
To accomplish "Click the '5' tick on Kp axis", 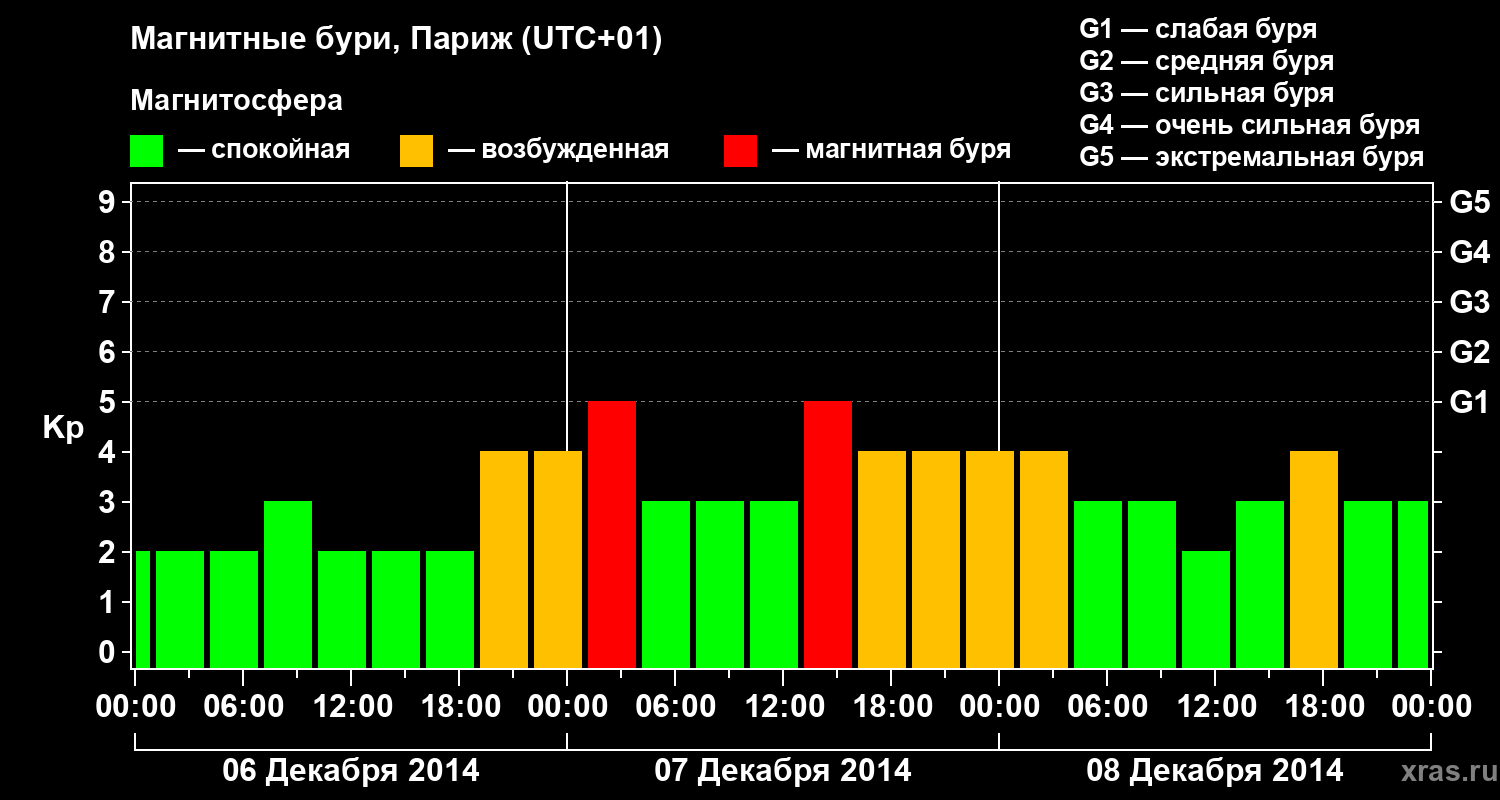I will click(109, 402).
